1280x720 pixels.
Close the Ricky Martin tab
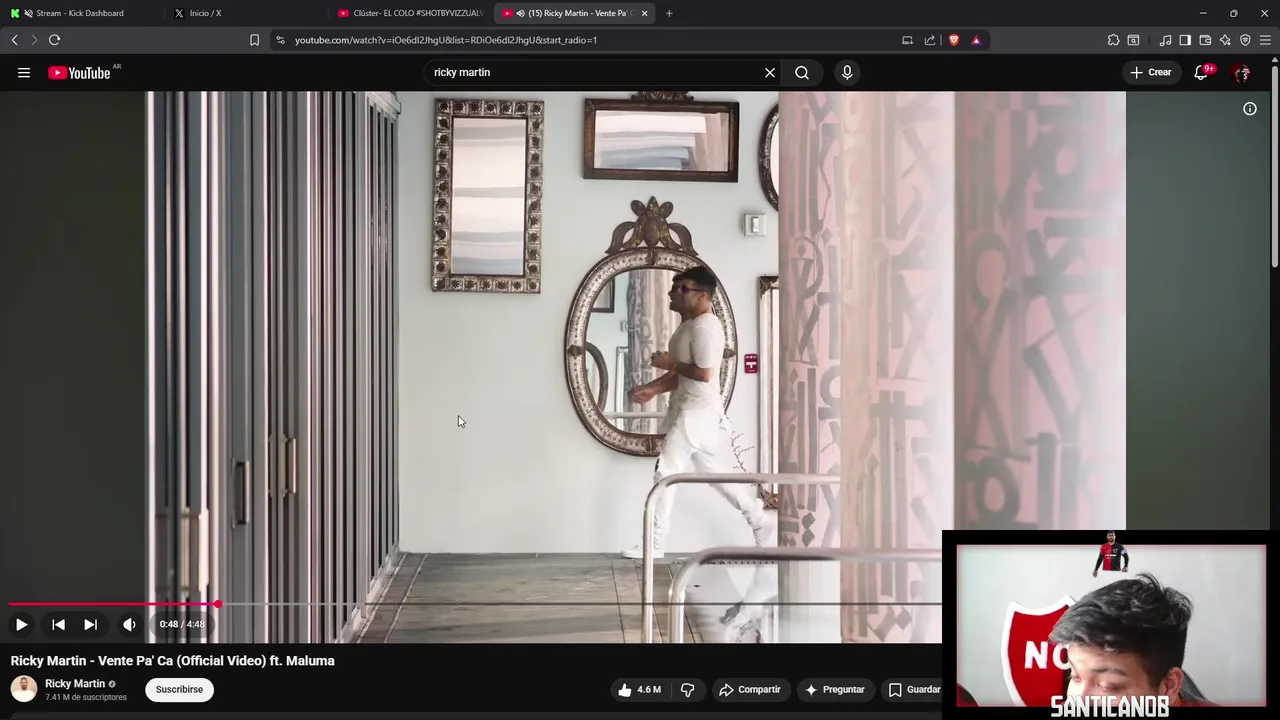click(x=645, y=13)
